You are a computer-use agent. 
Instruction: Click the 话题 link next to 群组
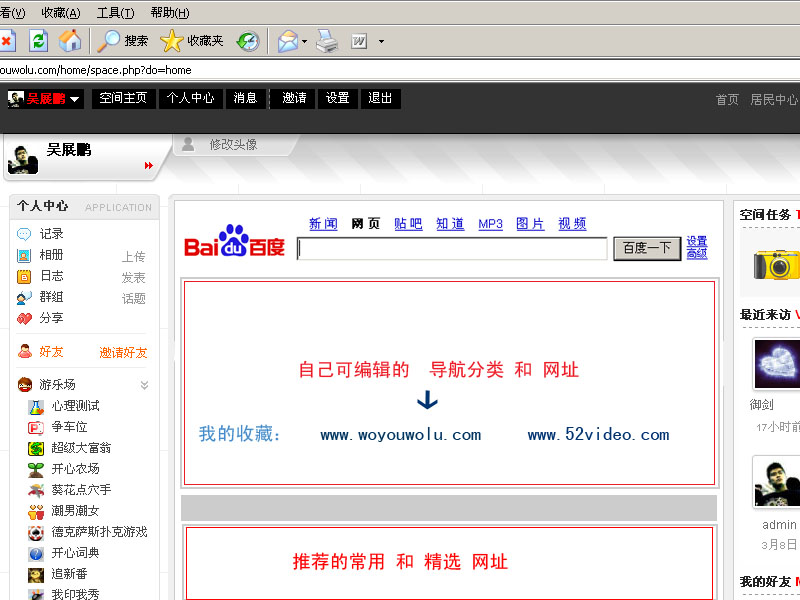[x=133, y=298]
